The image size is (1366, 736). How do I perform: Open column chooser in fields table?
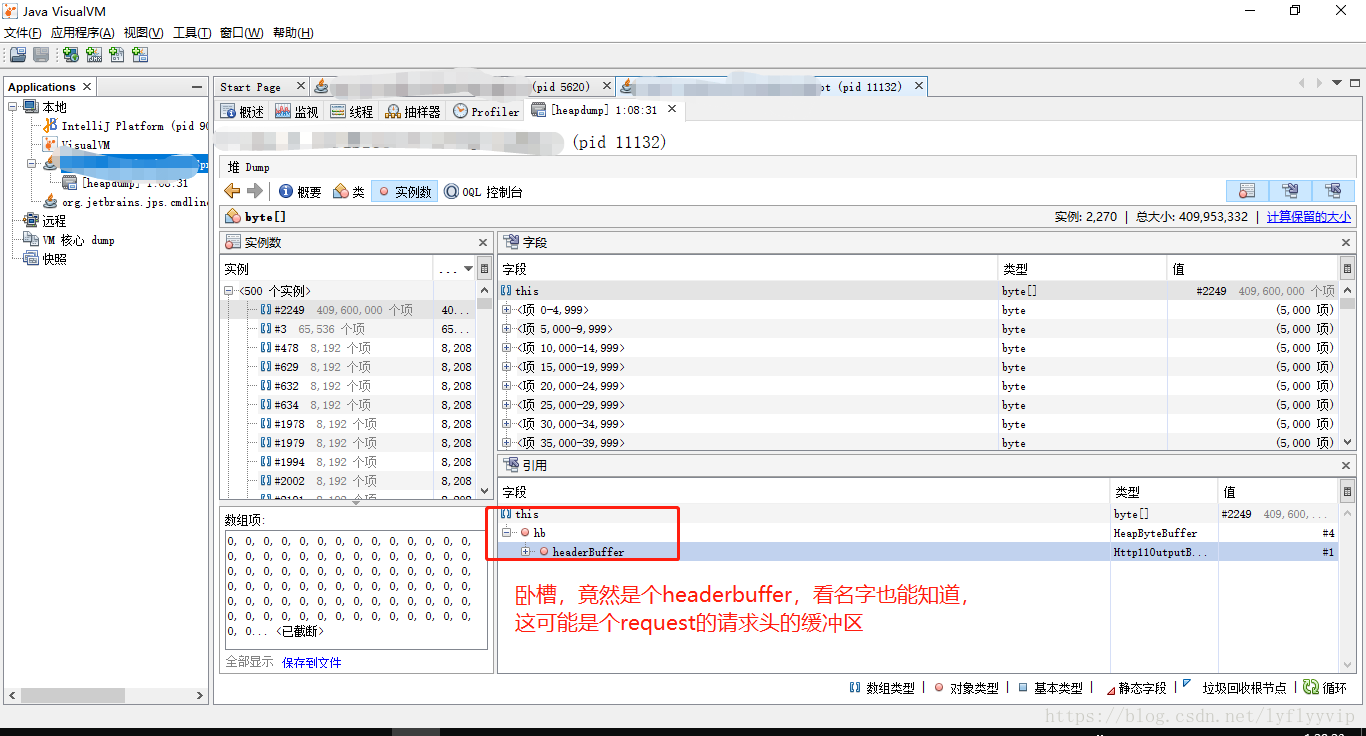click(x=1346, y=269)
